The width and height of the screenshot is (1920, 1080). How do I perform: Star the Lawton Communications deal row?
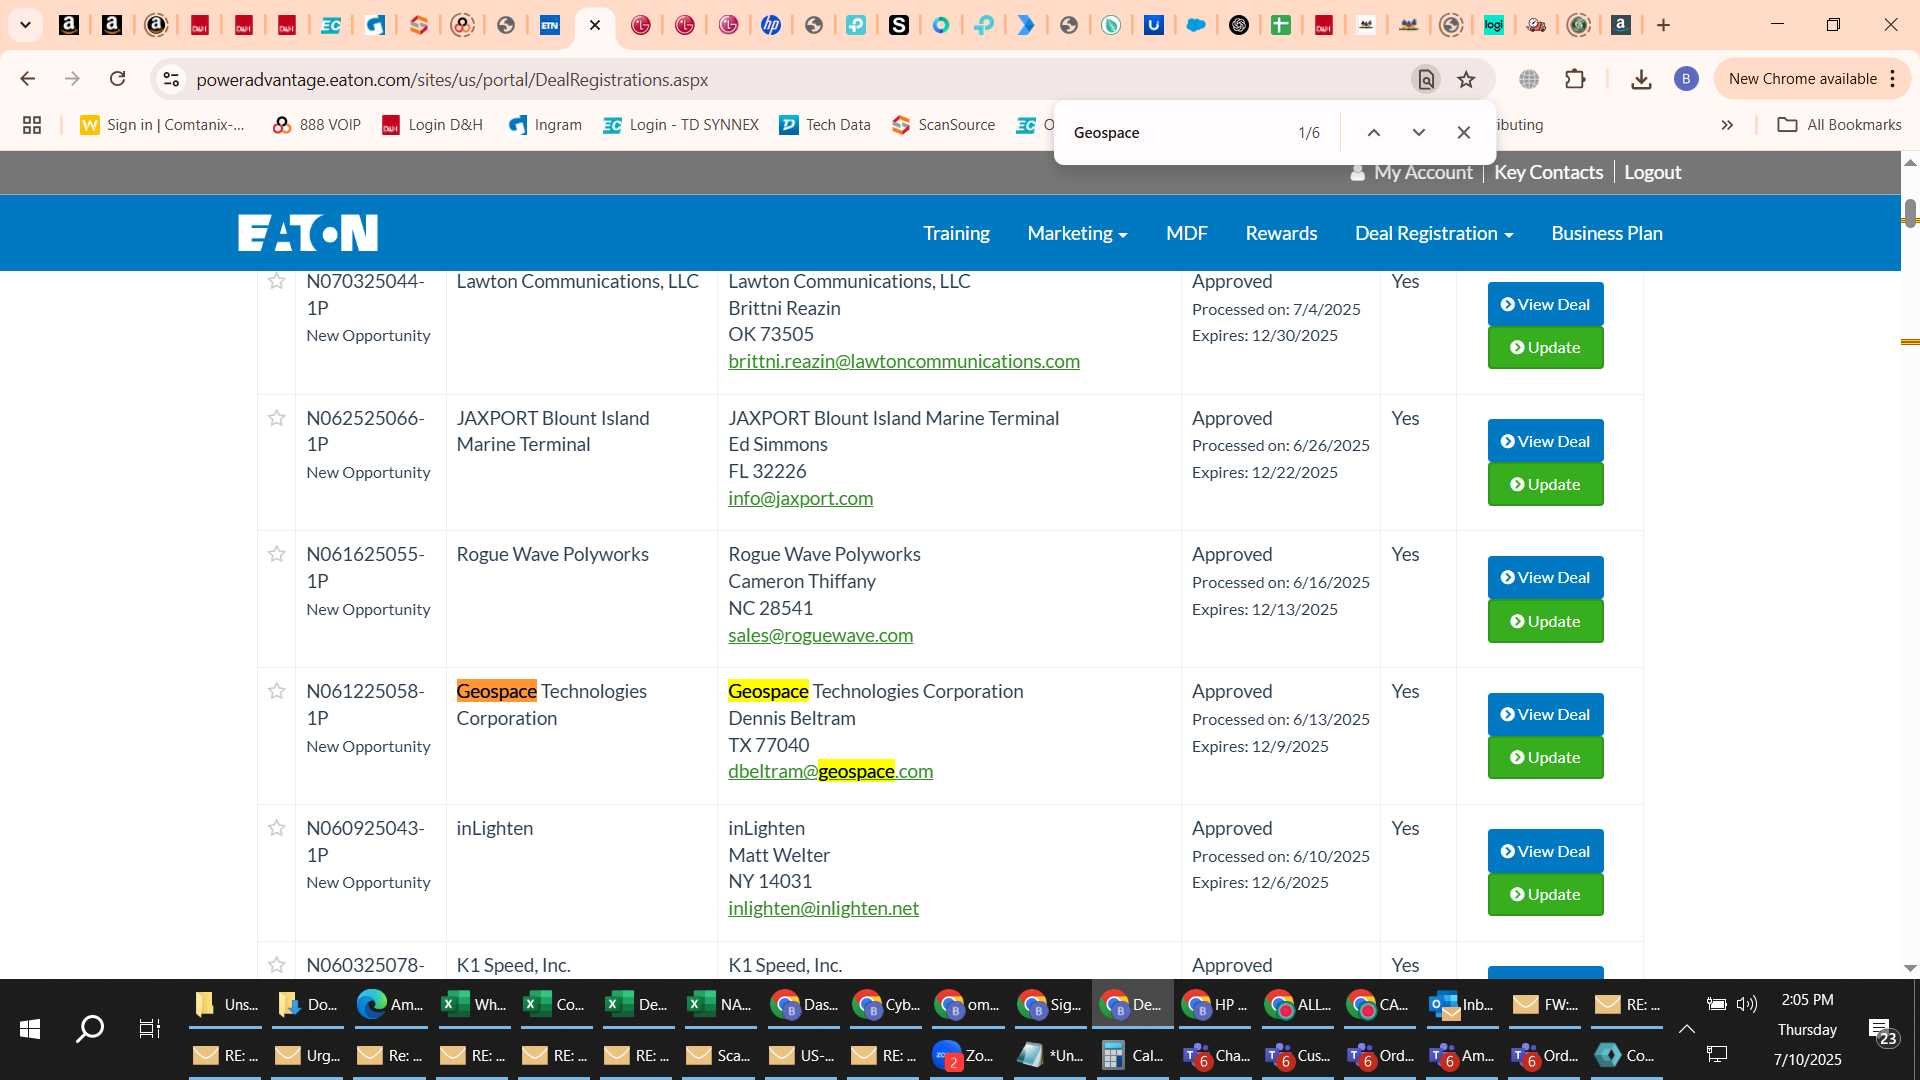277,281
